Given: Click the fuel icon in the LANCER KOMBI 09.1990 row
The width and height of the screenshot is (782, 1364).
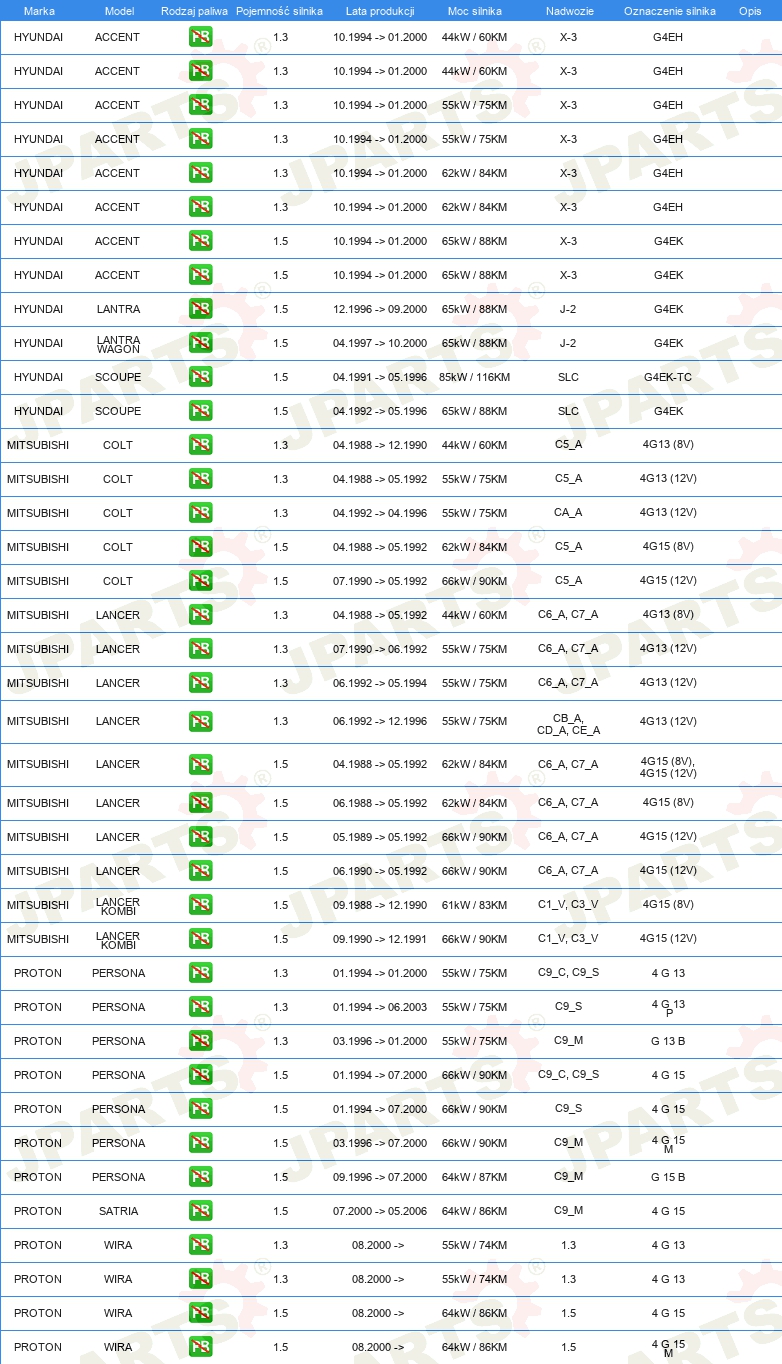Looking at the screenshot, I should [x=200, y=939].
